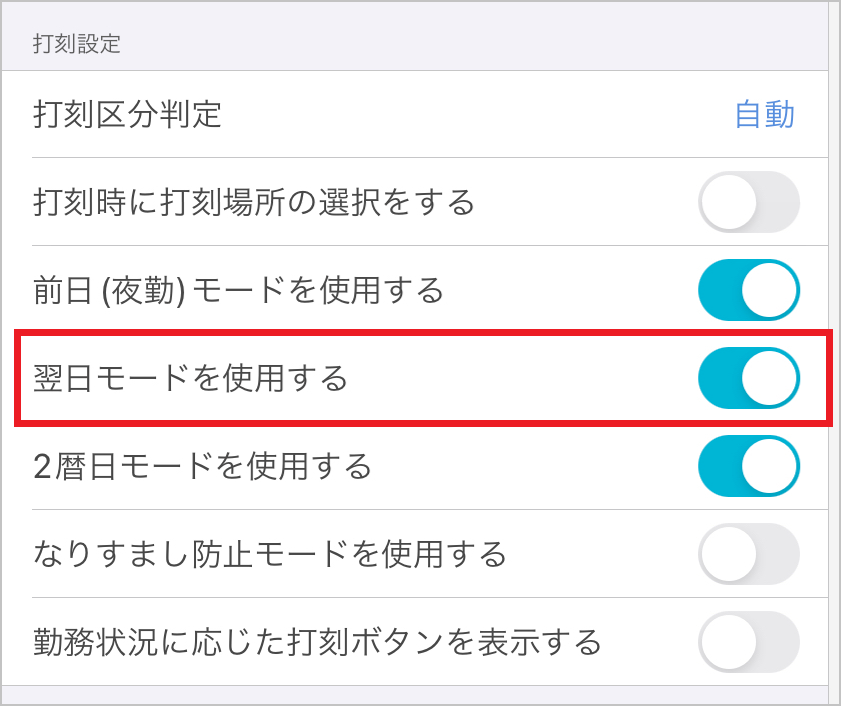The height and width of the screenshot is (706, 841).
Task: Click the 打刻時に打刻場所の選択をする label text
Action: (x=254, y=203)
